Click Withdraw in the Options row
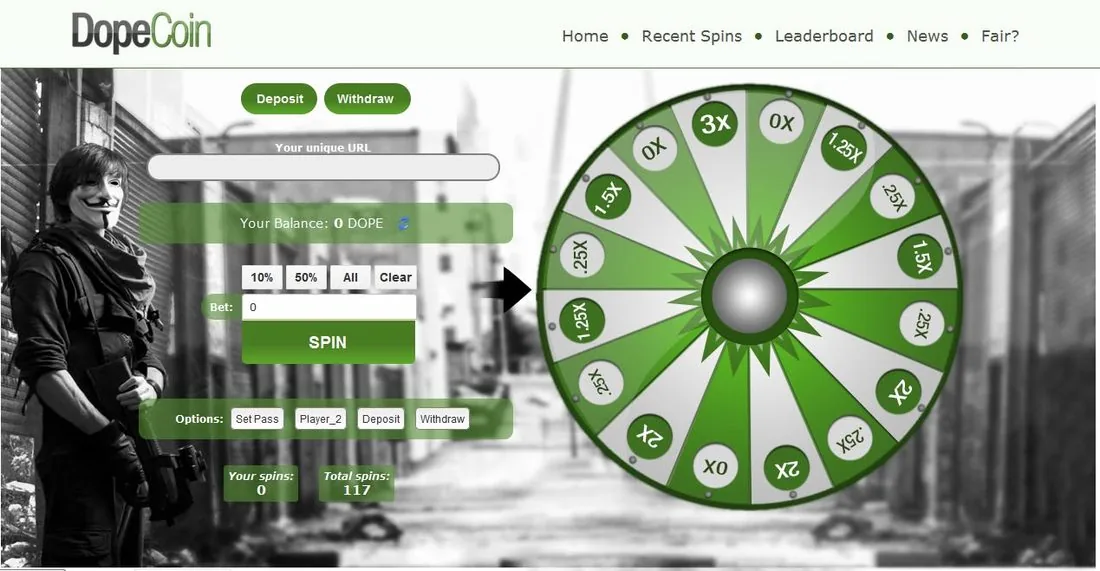This screenshot has width=1100, height=571. 442,419
